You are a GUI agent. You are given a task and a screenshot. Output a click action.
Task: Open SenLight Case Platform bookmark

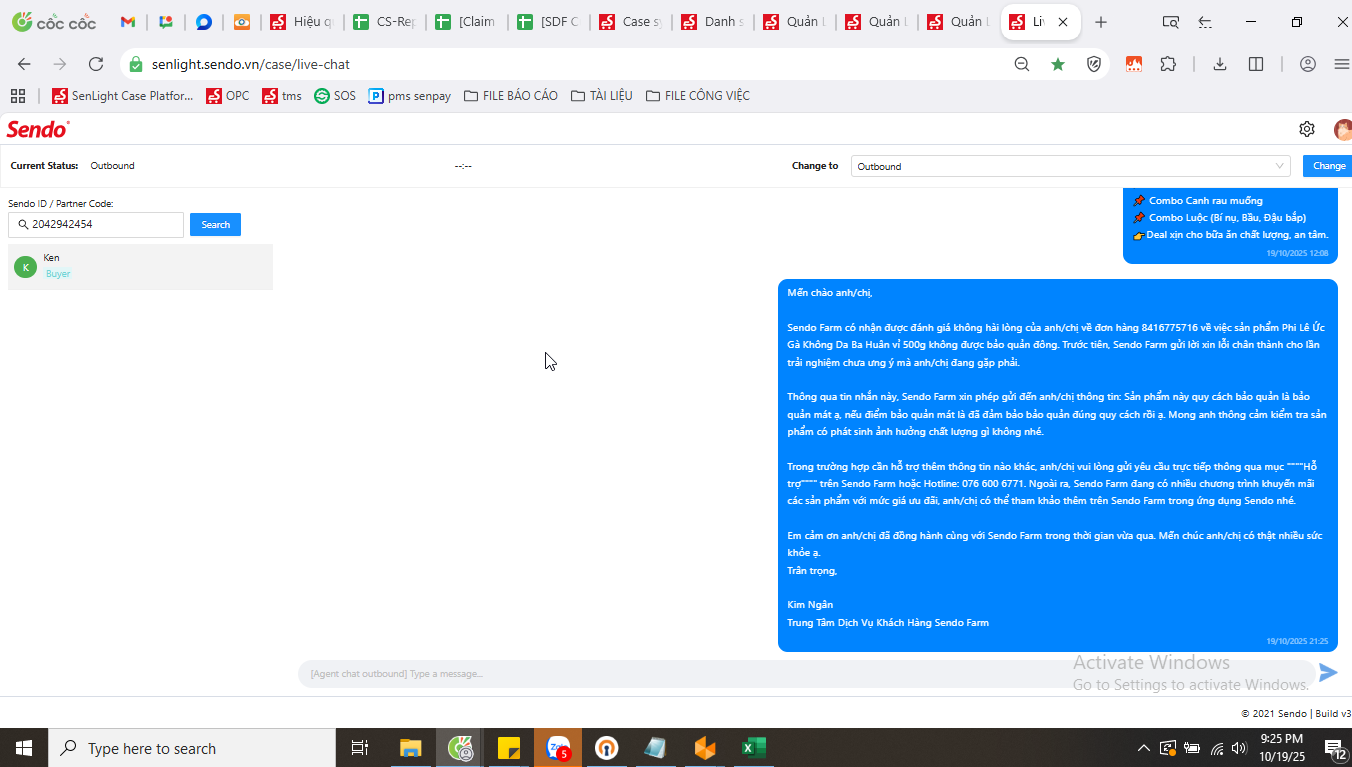pos(122,96)
